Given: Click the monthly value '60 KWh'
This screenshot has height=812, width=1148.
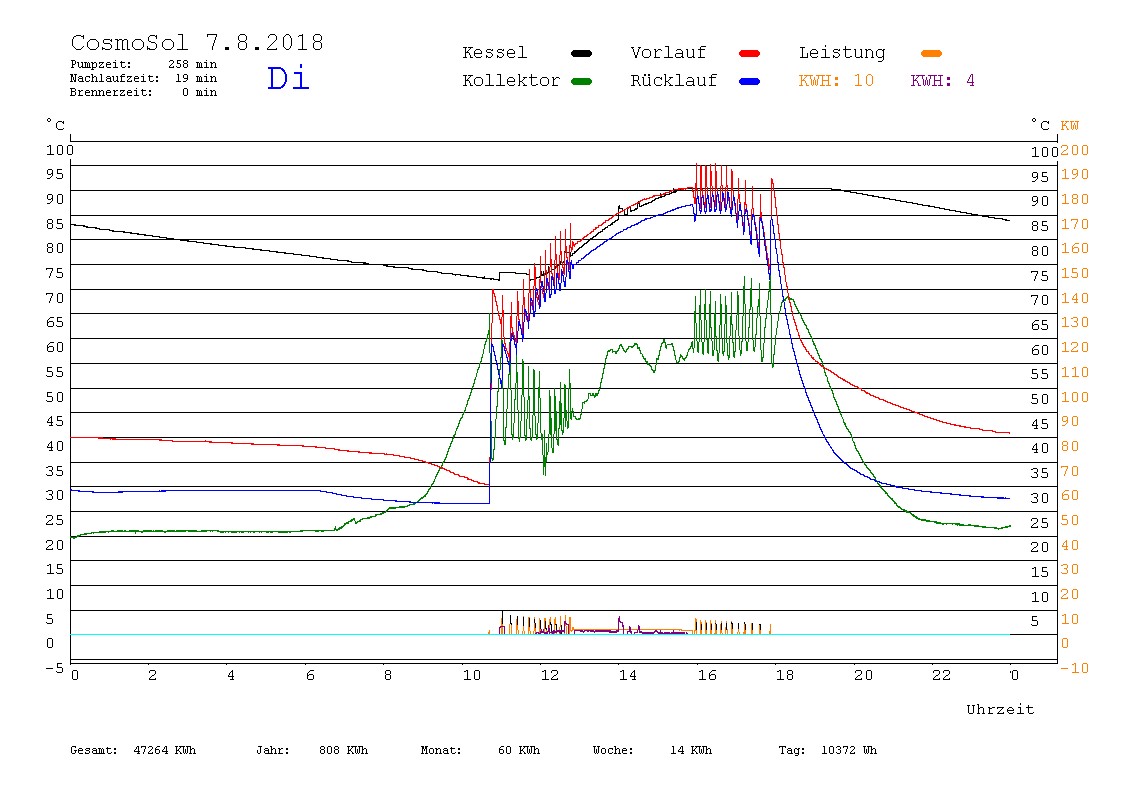Looking at the screenshot, I should [x=519, y=750].
